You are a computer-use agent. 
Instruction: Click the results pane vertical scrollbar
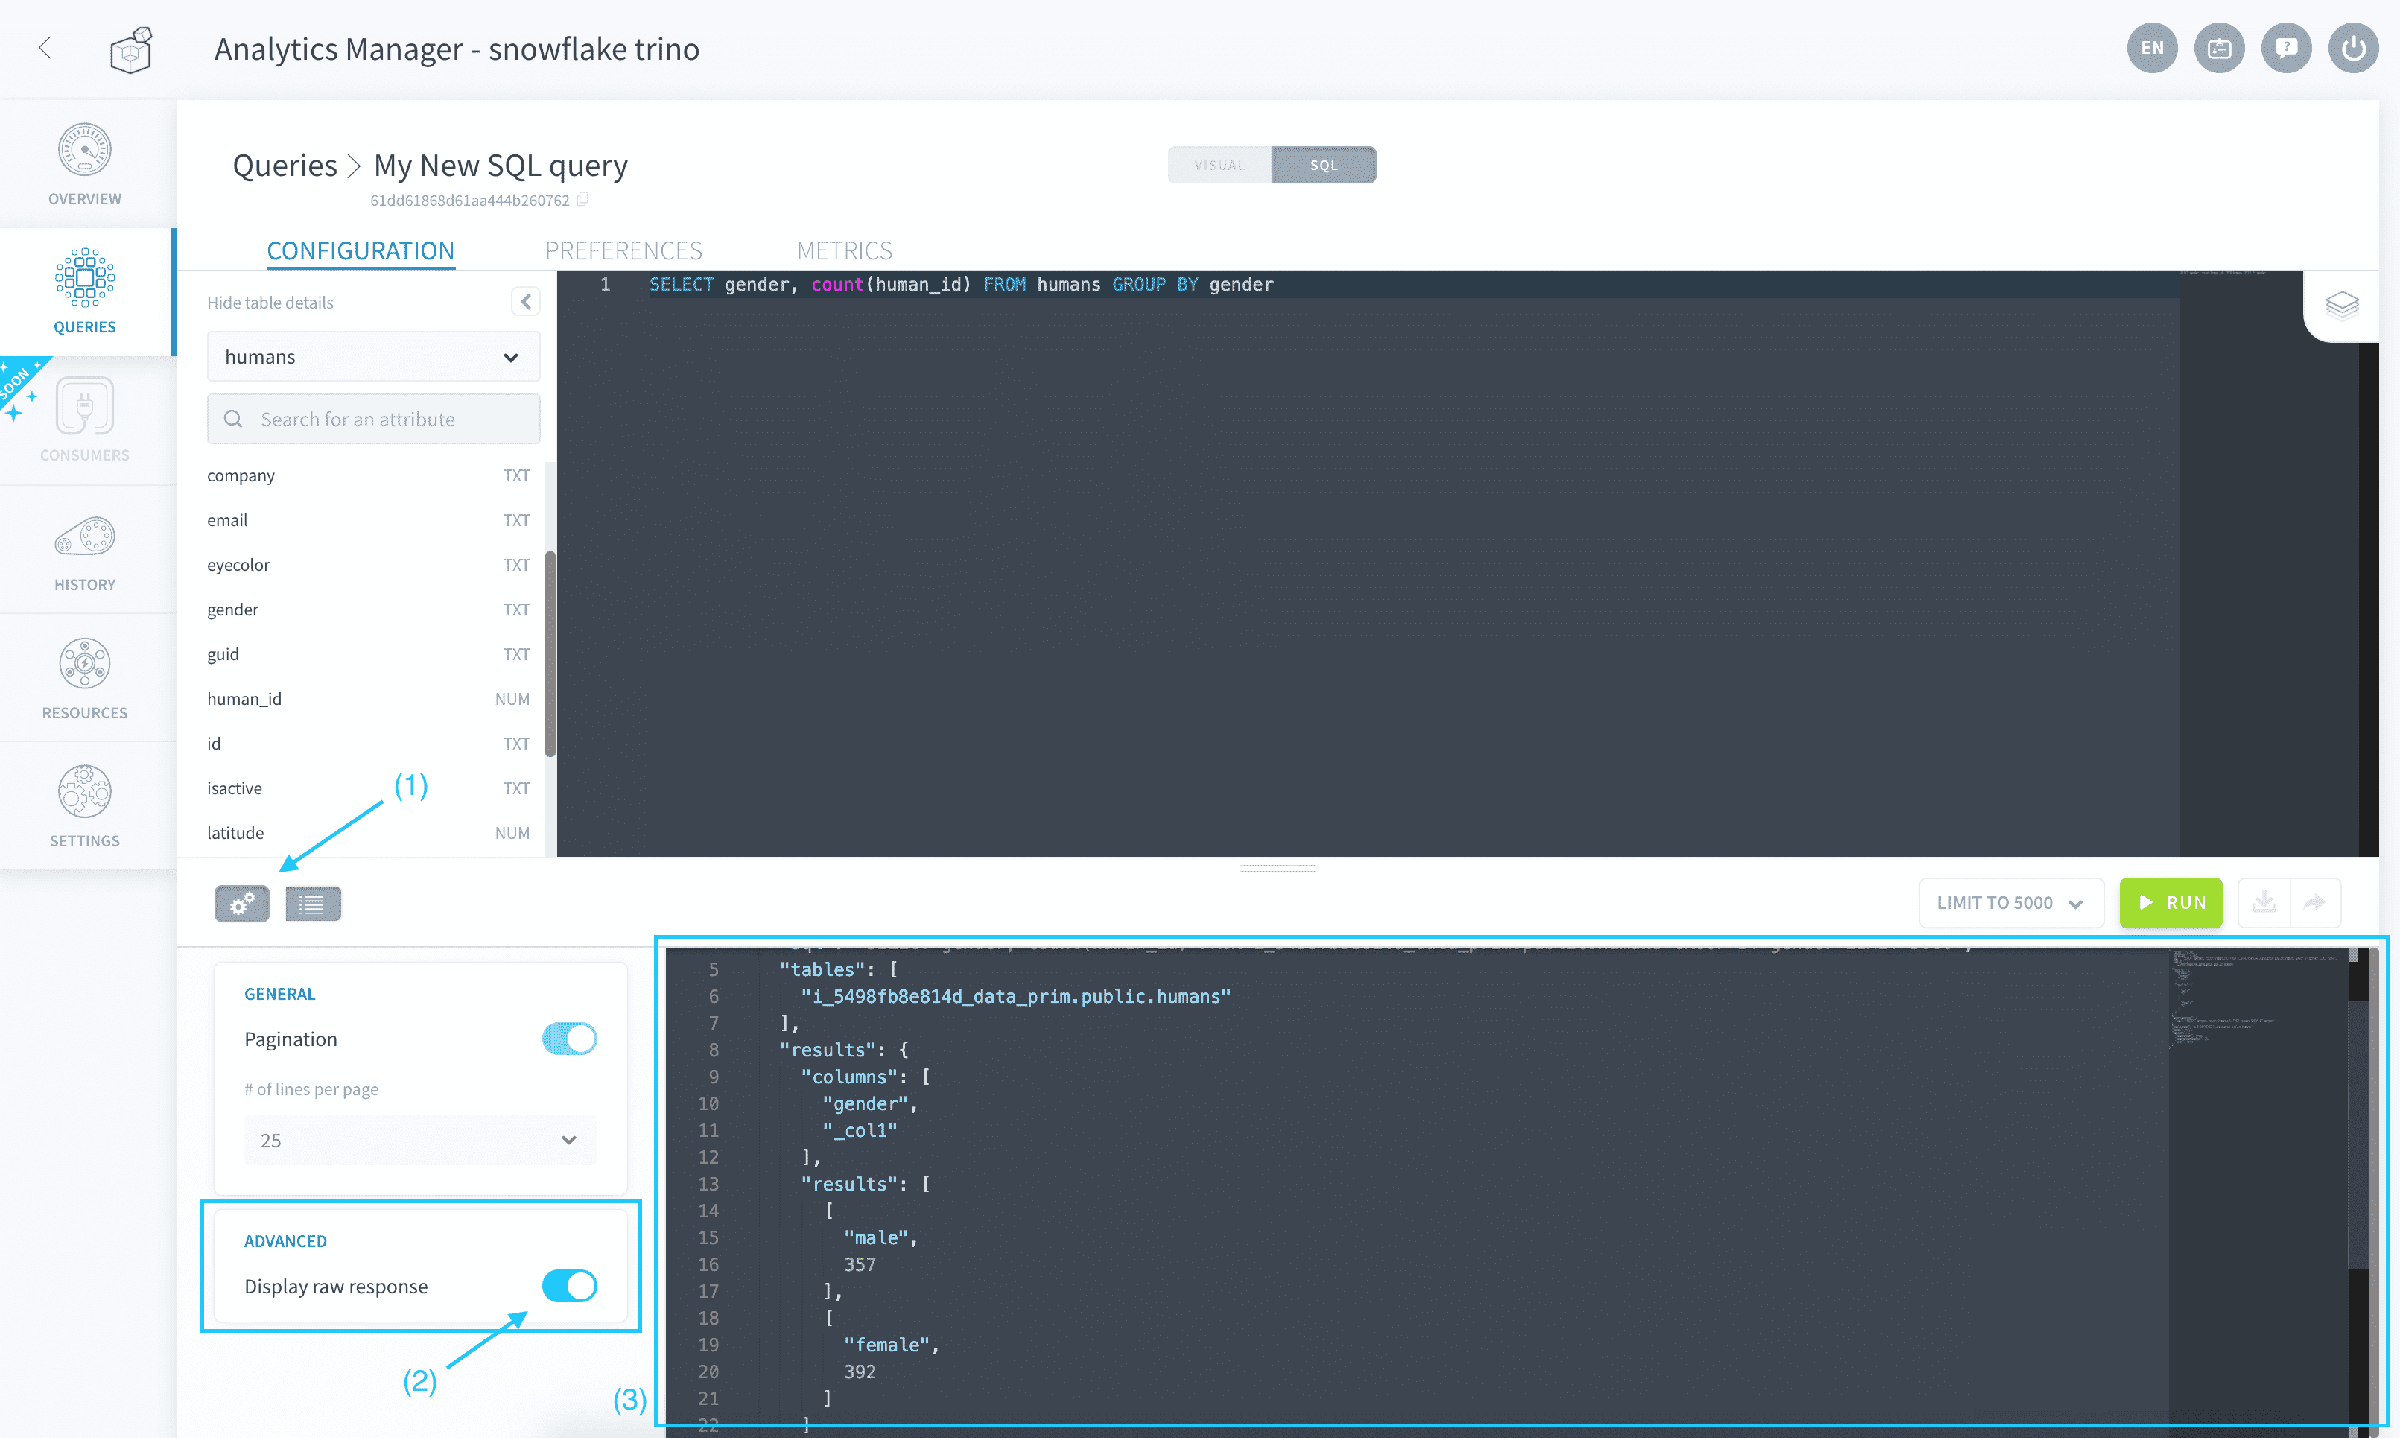tap(2358, 1135)
